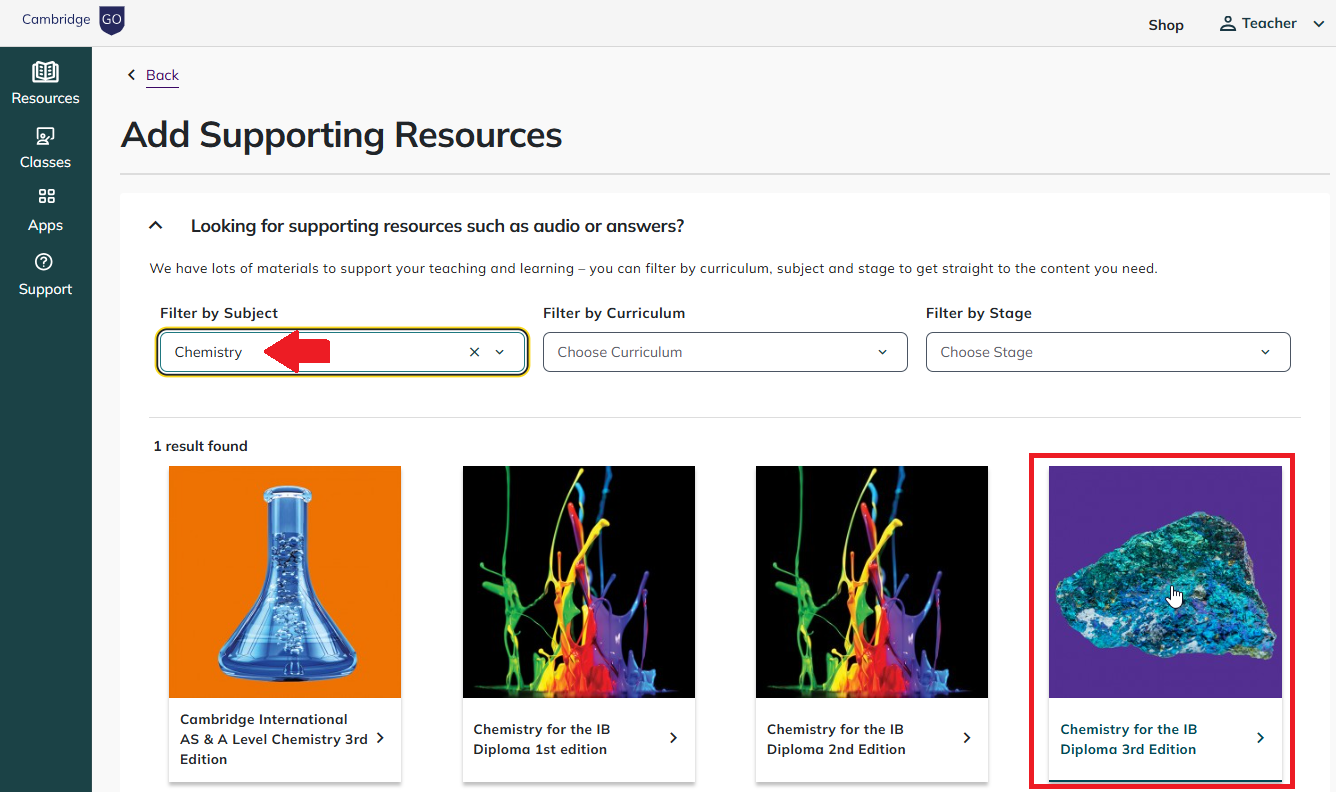Click the 'Add Supporting Resources' heading
This screenshot has width=1336, height=792.
(x=341, y=135)
